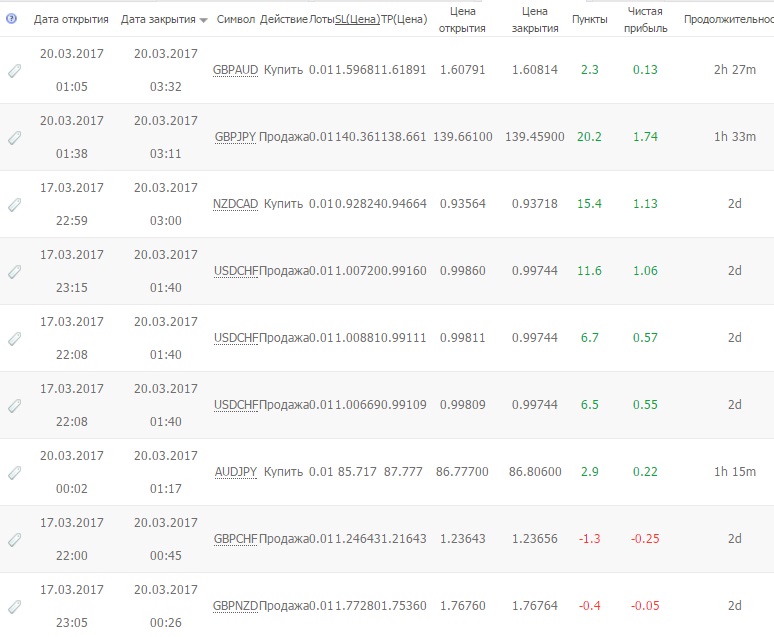
Task: Click the 20.2 points value in GBPJPY row
Action: click(589, 137)
